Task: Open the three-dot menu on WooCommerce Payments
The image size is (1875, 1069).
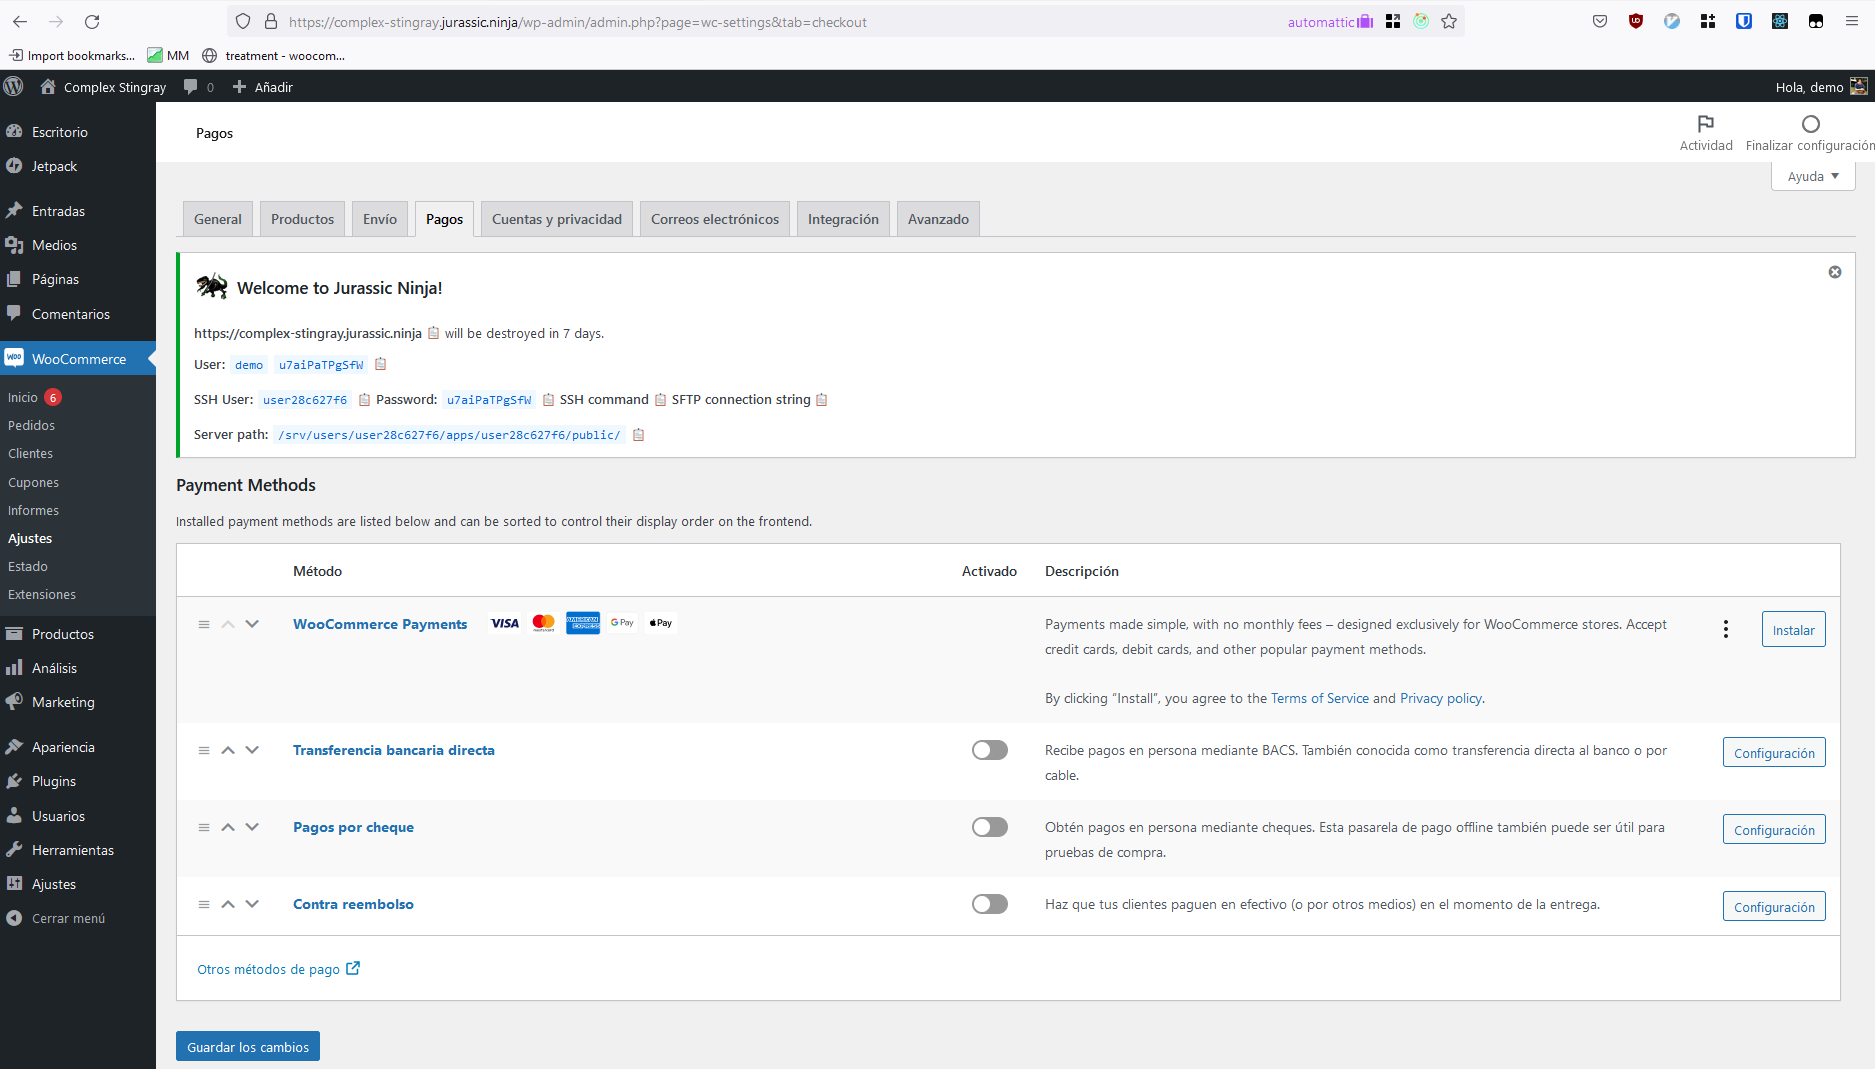Action: pyautogui.click(x=1725, y=629)
